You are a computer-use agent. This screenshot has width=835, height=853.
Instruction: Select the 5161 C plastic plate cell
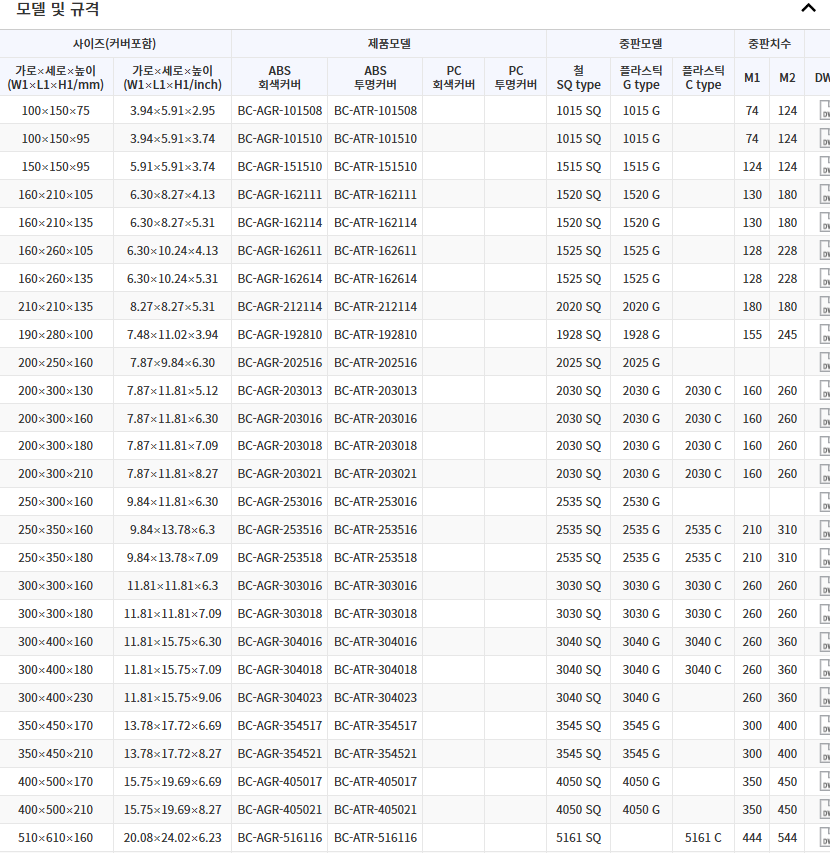click(703, 838)
